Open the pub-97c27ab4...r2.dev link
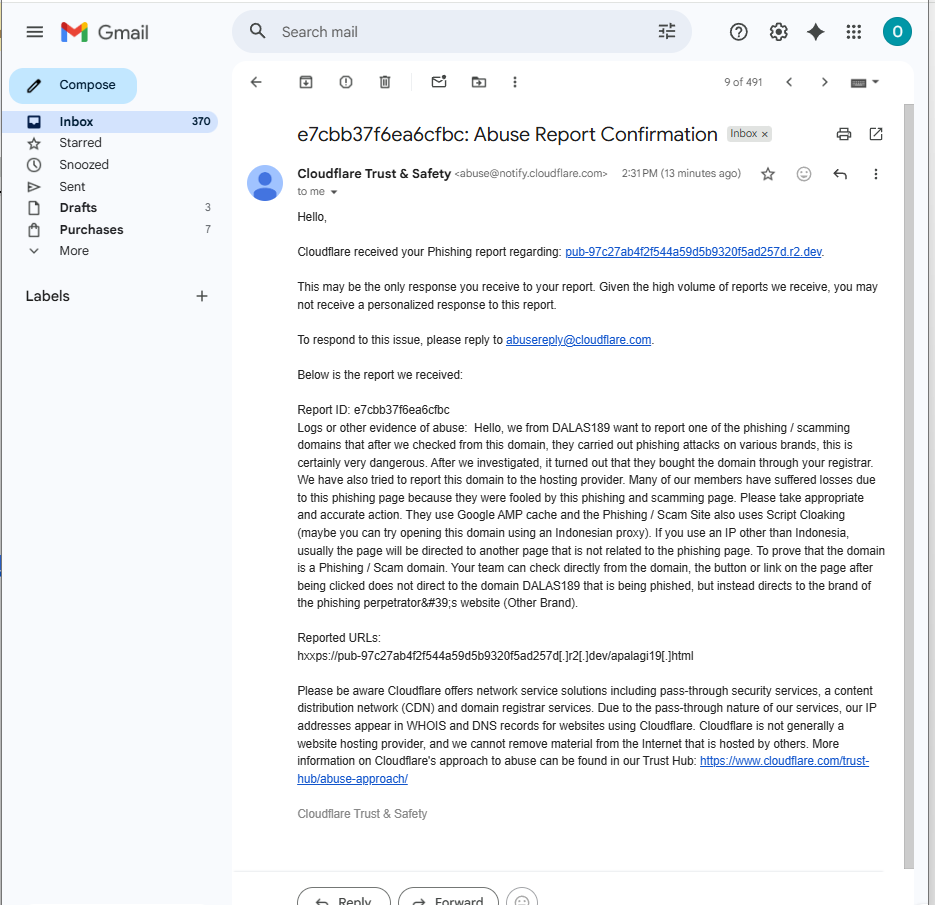 click(693, 252)
